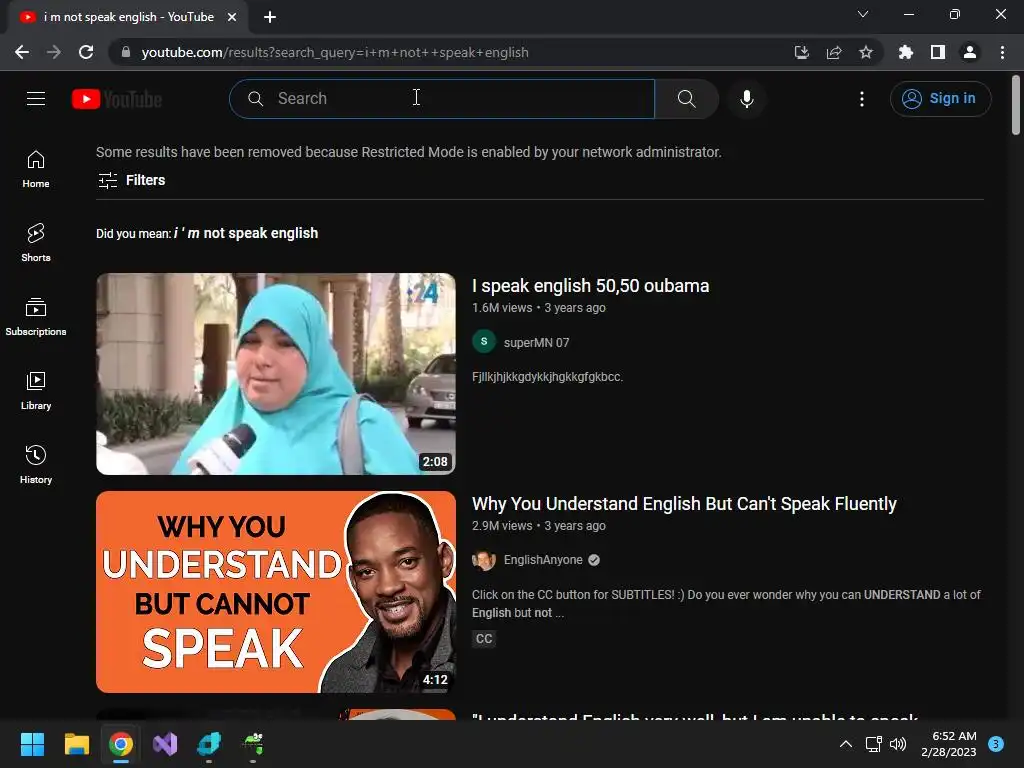Click the share this page icon
This screenshot has height=768, width=1024.
click(833, 52)
